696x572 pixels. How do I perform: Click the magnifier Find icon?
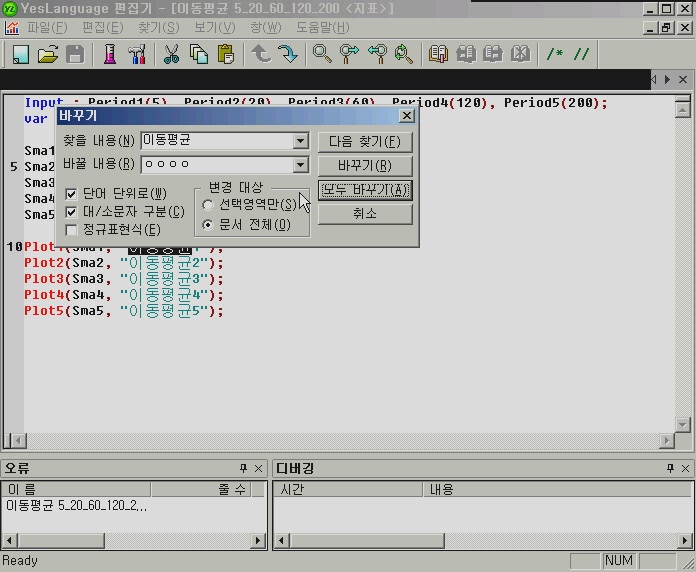pyautogui.click(x=322, y=54)
